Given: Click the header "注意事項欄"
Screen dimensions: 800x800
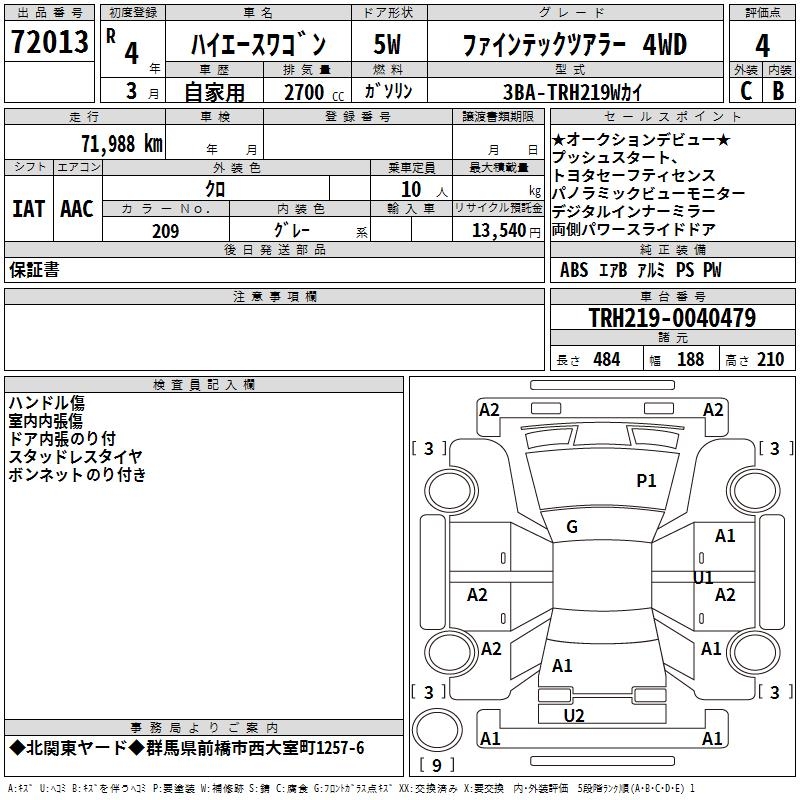Looking at the screenshot, I should pos(274,296).
